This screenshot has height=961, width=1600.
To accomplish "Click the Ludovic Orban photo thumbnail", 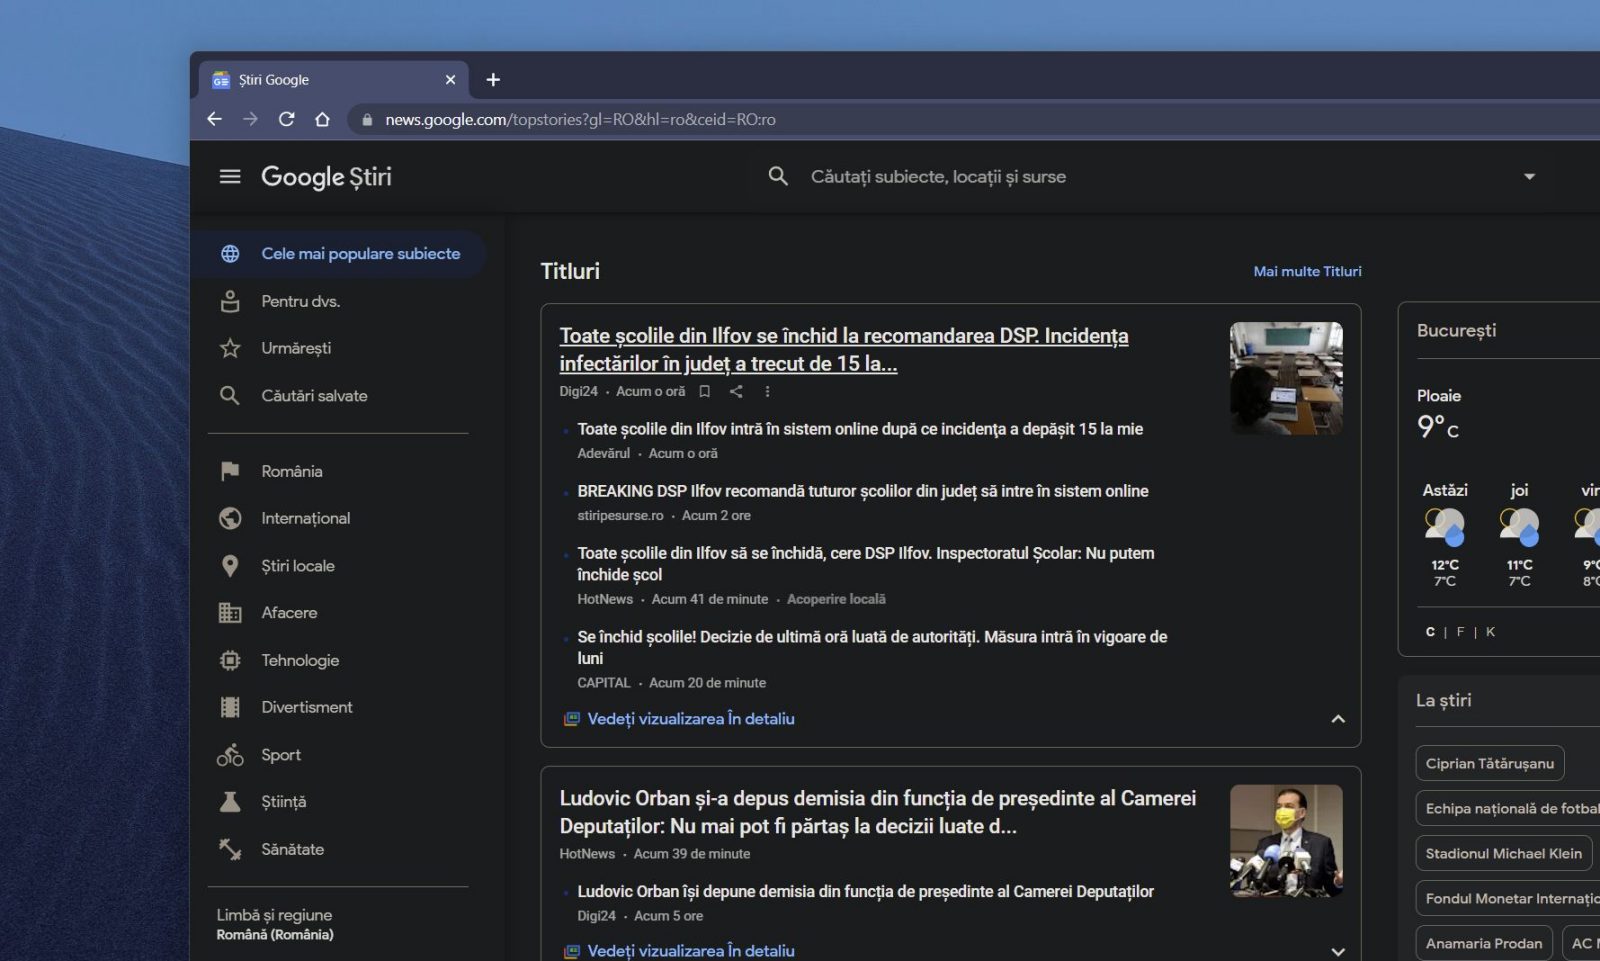I will tap(1286, 841).
